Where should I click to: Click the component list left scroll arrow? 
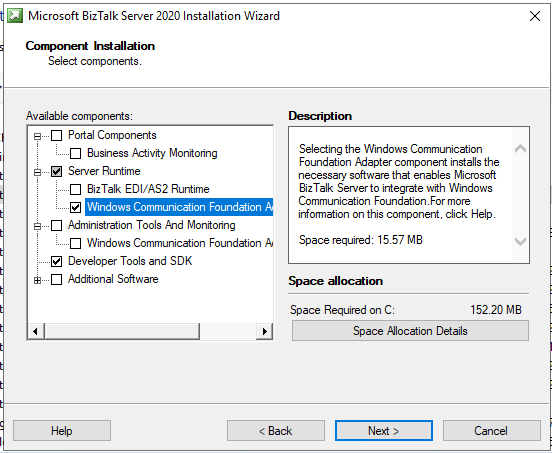click(x=36, y=332)
